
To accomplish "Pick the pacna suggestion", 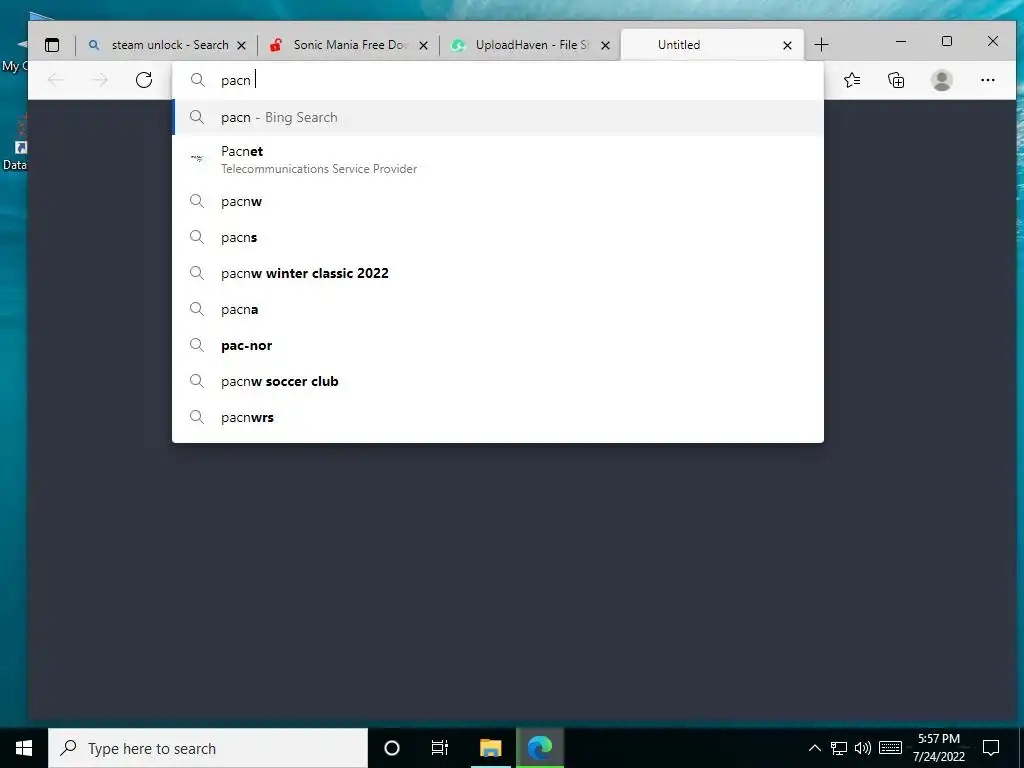I will [x=498, y=309].
